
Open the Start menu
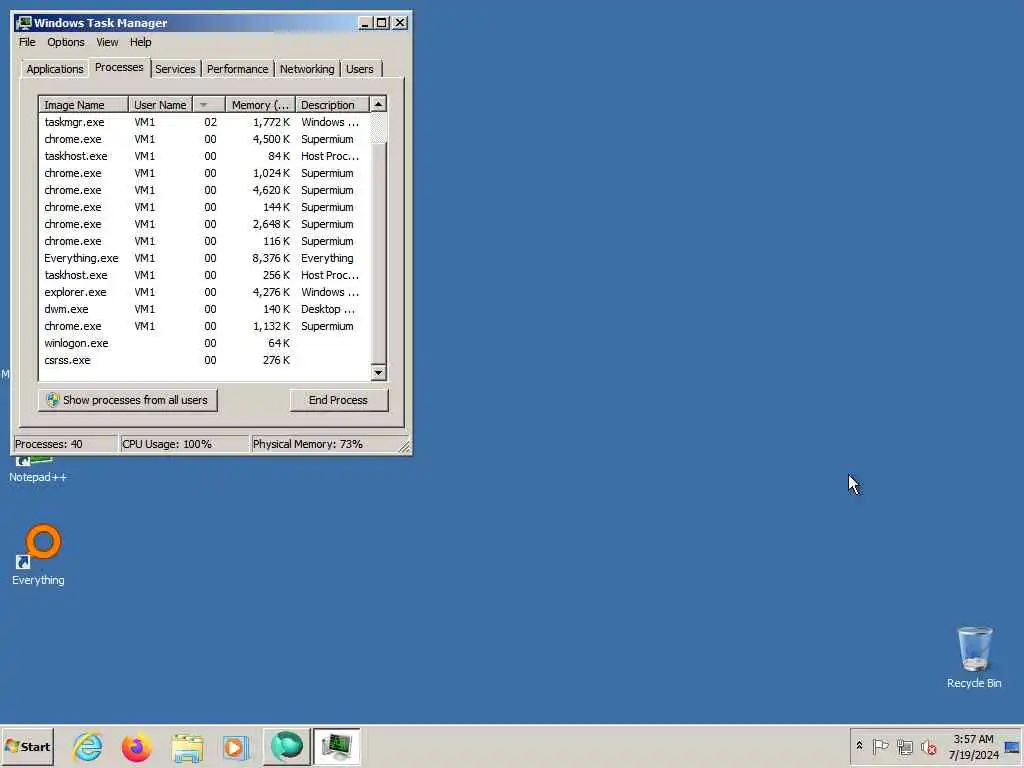click(27, 746)
